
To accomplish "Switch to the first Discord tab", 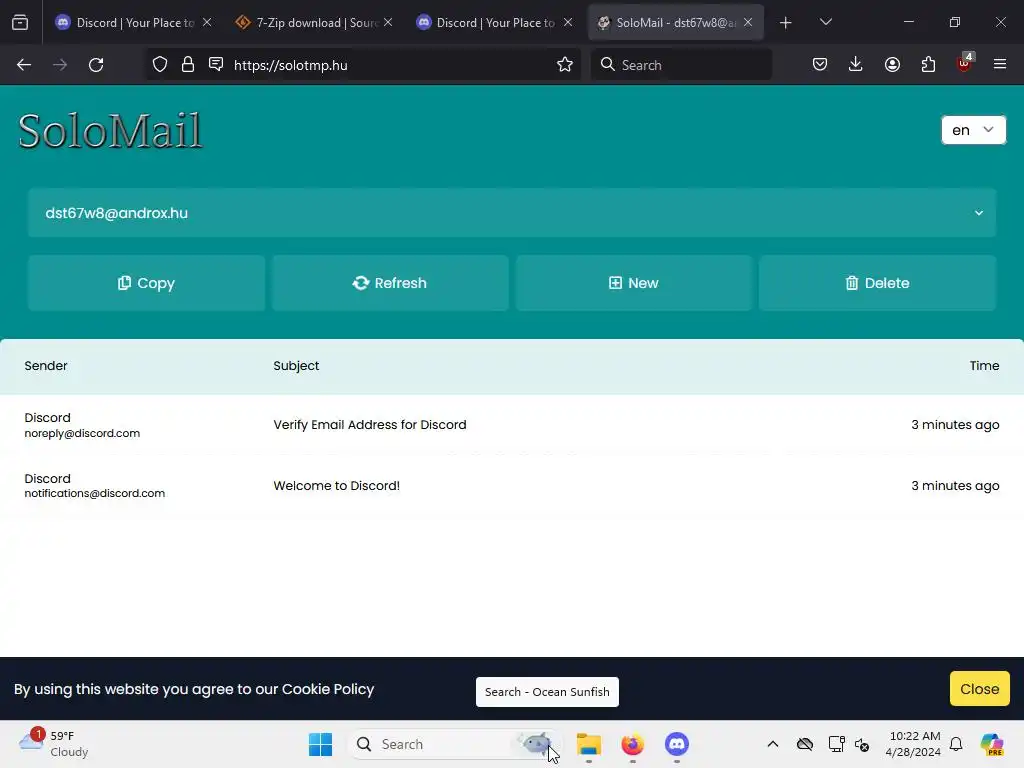I will coord(134,23).
